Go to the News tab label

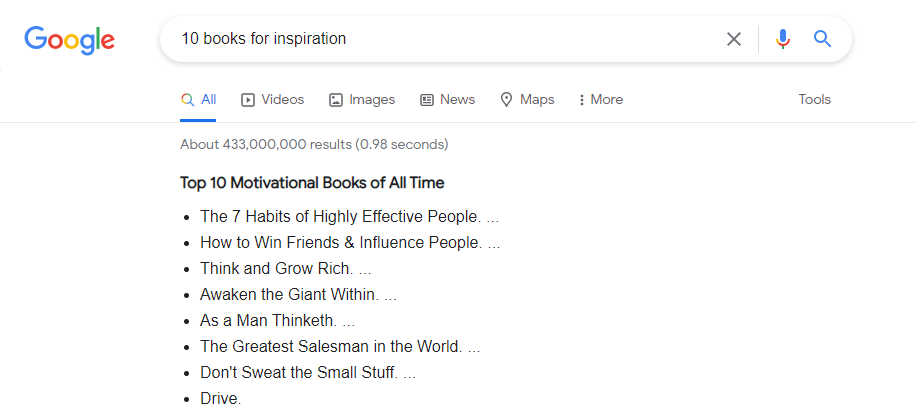click(x=457, y=100)
